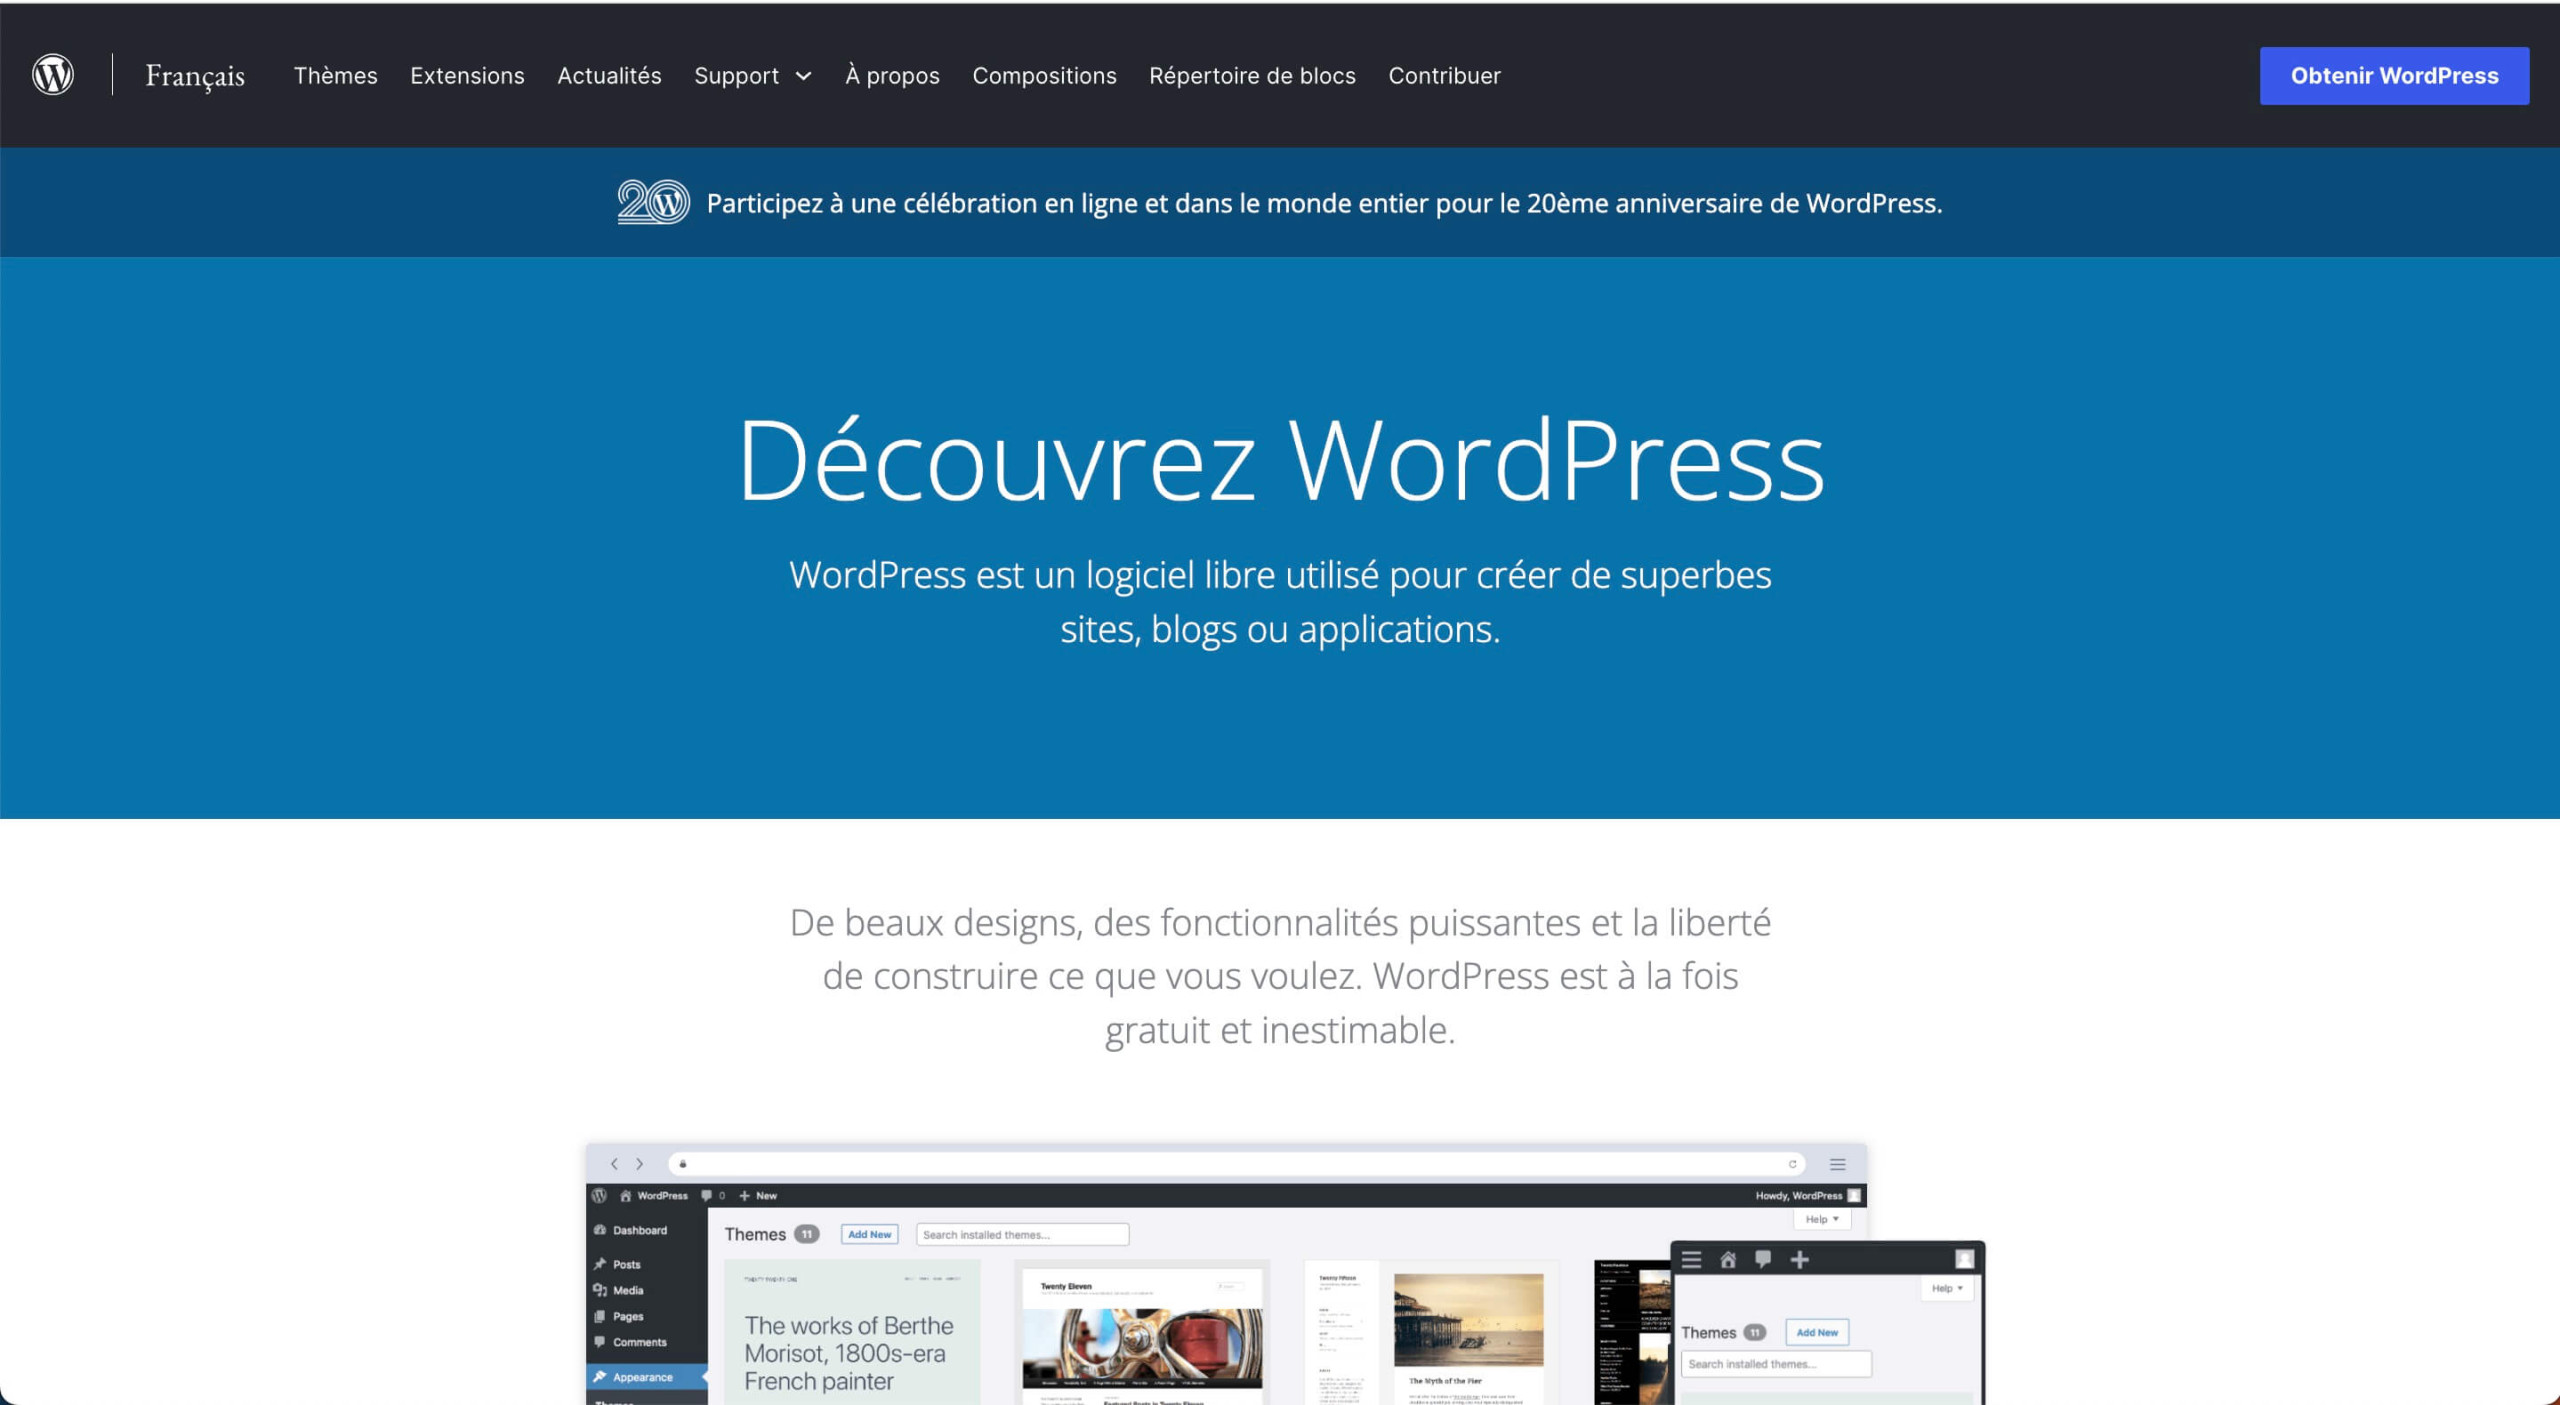This screenshot has height=1405, width=2560.
Task: Open Répertoire de blocs
Action: tap(1252, 76)
